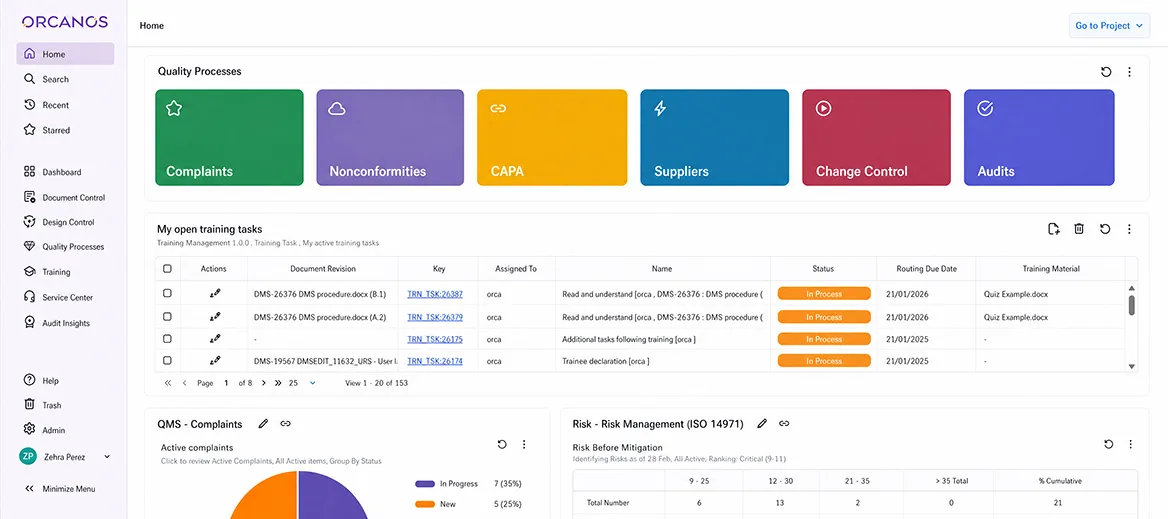Click the Trash bin sidebar icon

[x=30, y=405]
